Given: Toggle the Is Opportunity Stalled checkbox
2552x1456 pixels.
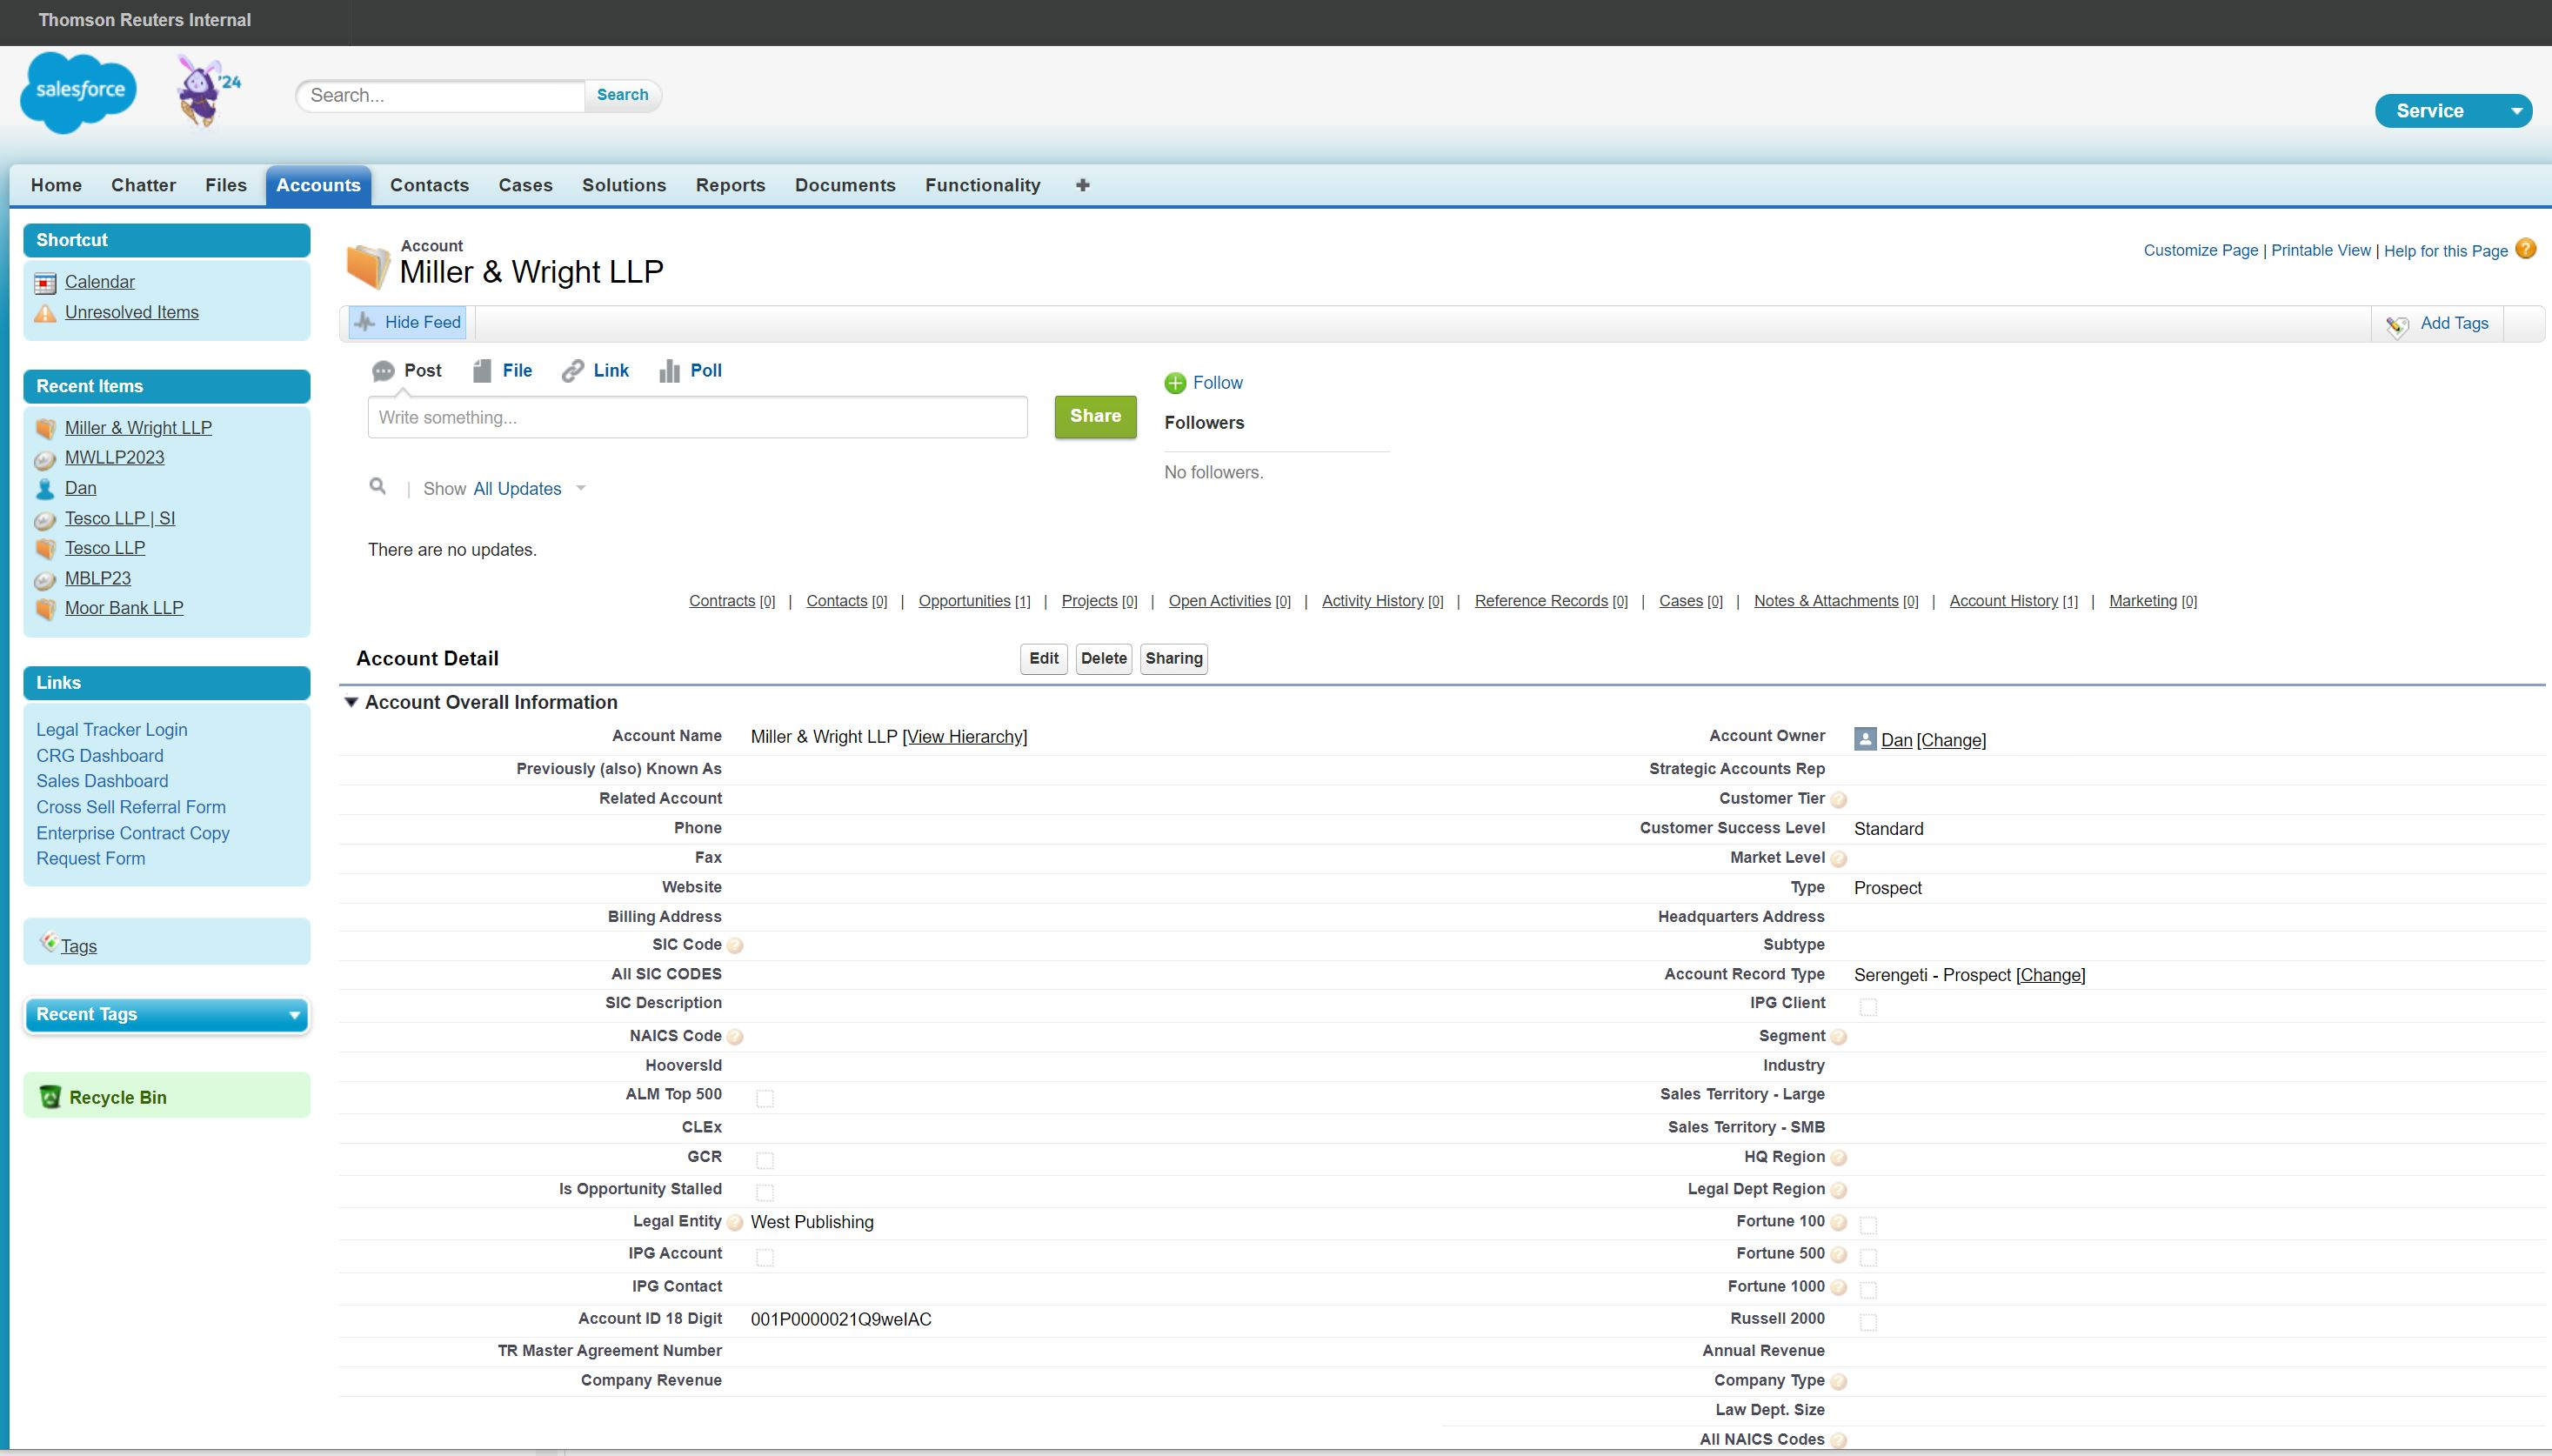Looking at the screenshot, I should coord(765,1192).
